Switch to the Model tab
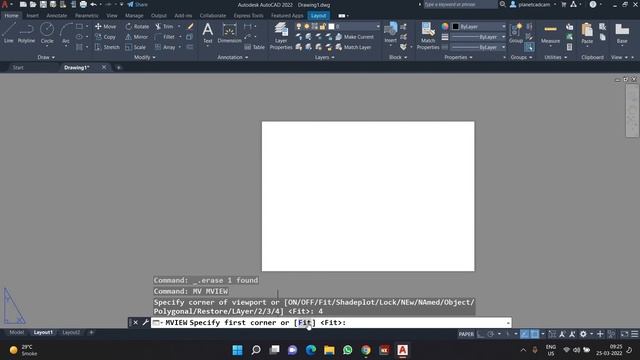The height and width of the screenshot is (360, 640). [17, 333]
